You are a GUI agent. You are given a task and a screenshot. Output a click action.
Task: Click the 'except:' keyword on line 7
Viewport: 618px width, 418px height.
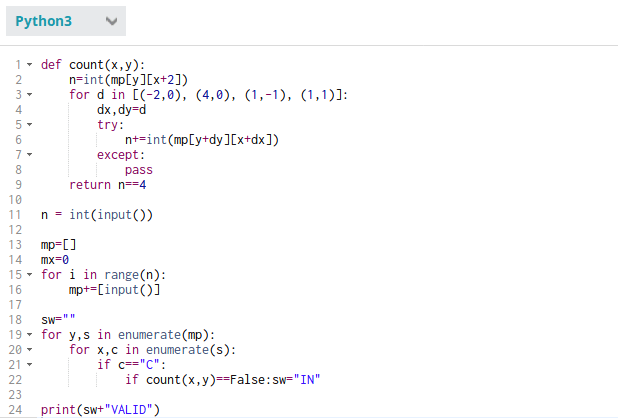coord(121,154)
